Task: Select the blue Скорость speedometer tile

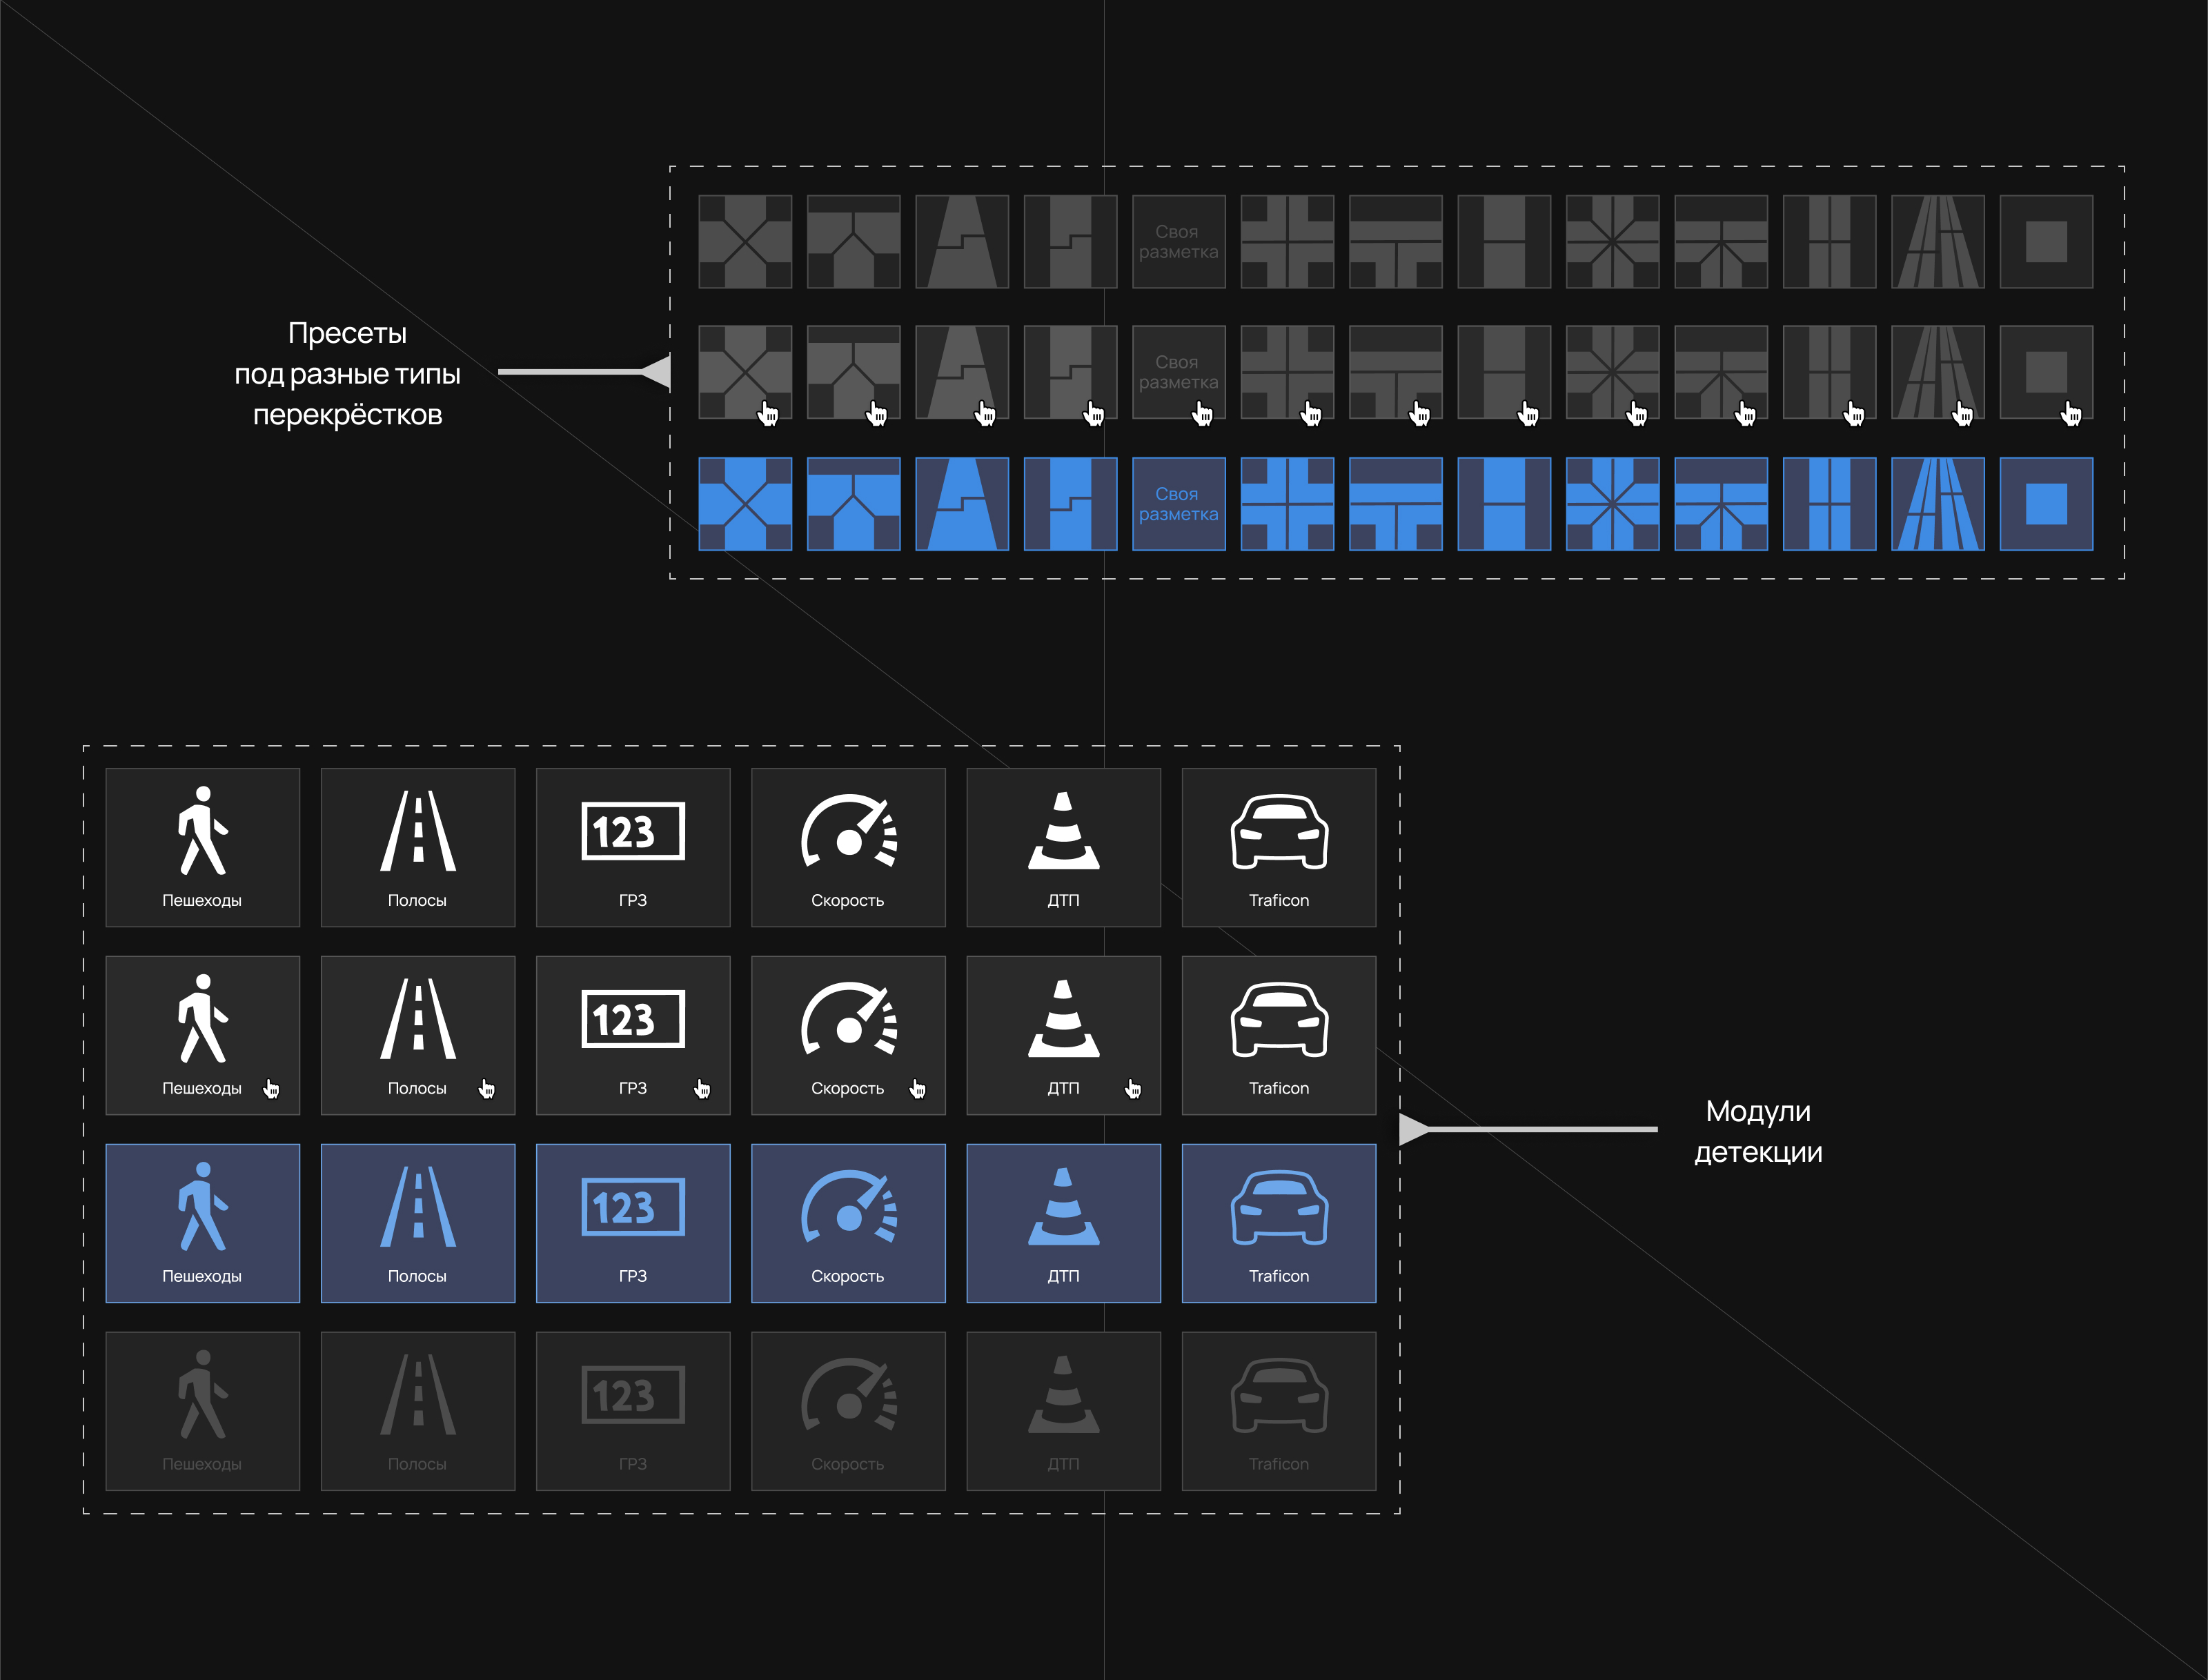Action: (848, 1222)
